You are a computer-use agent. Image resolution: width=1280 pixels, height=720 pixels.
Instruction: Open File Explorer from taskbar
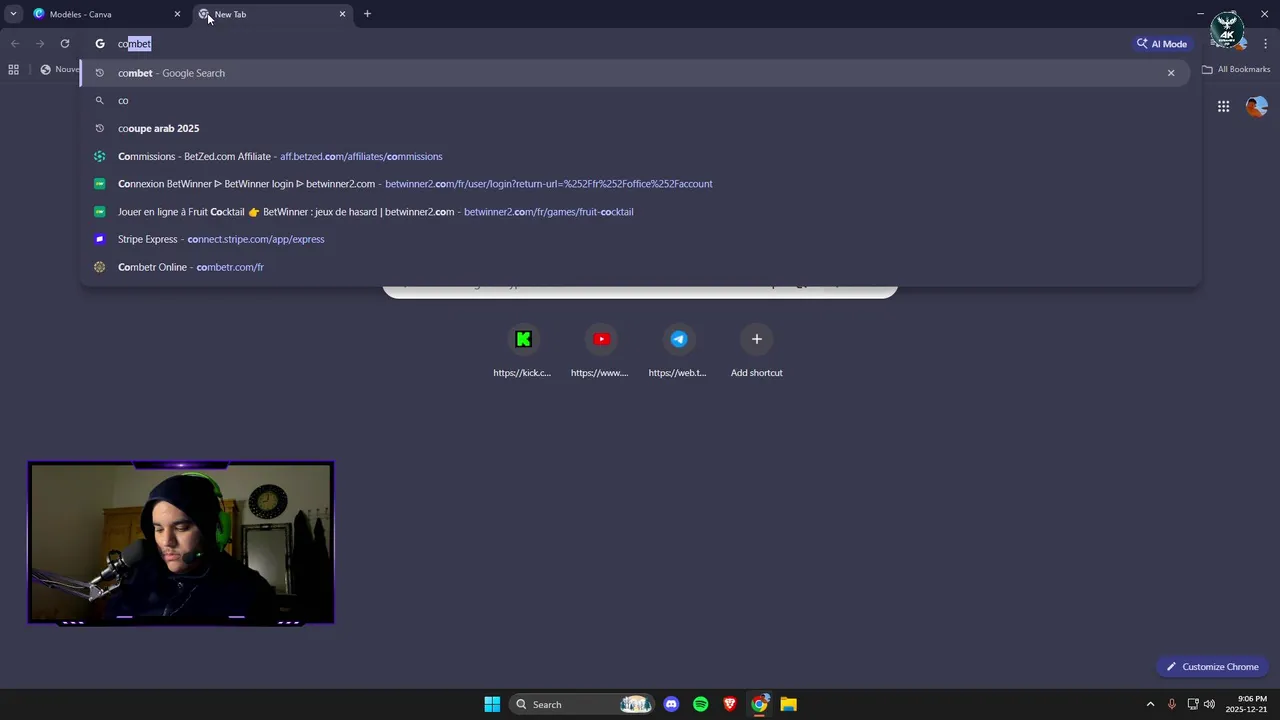[x=789, y=704]
